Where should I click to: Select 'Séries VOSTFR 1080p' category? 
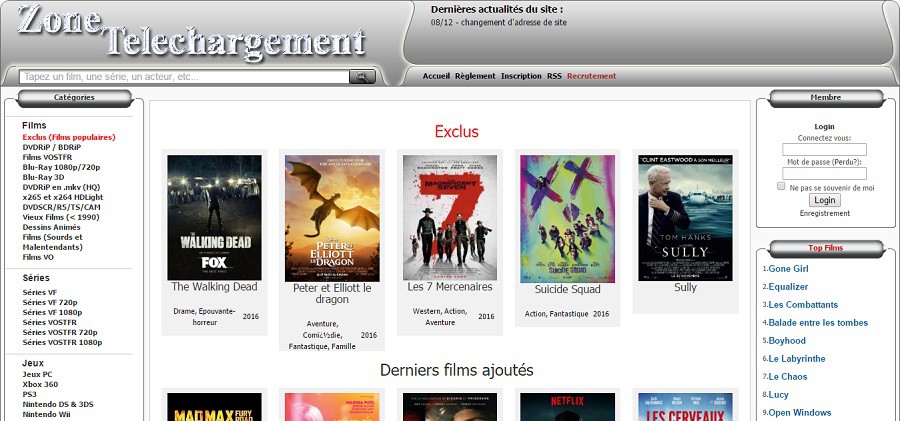63,342
